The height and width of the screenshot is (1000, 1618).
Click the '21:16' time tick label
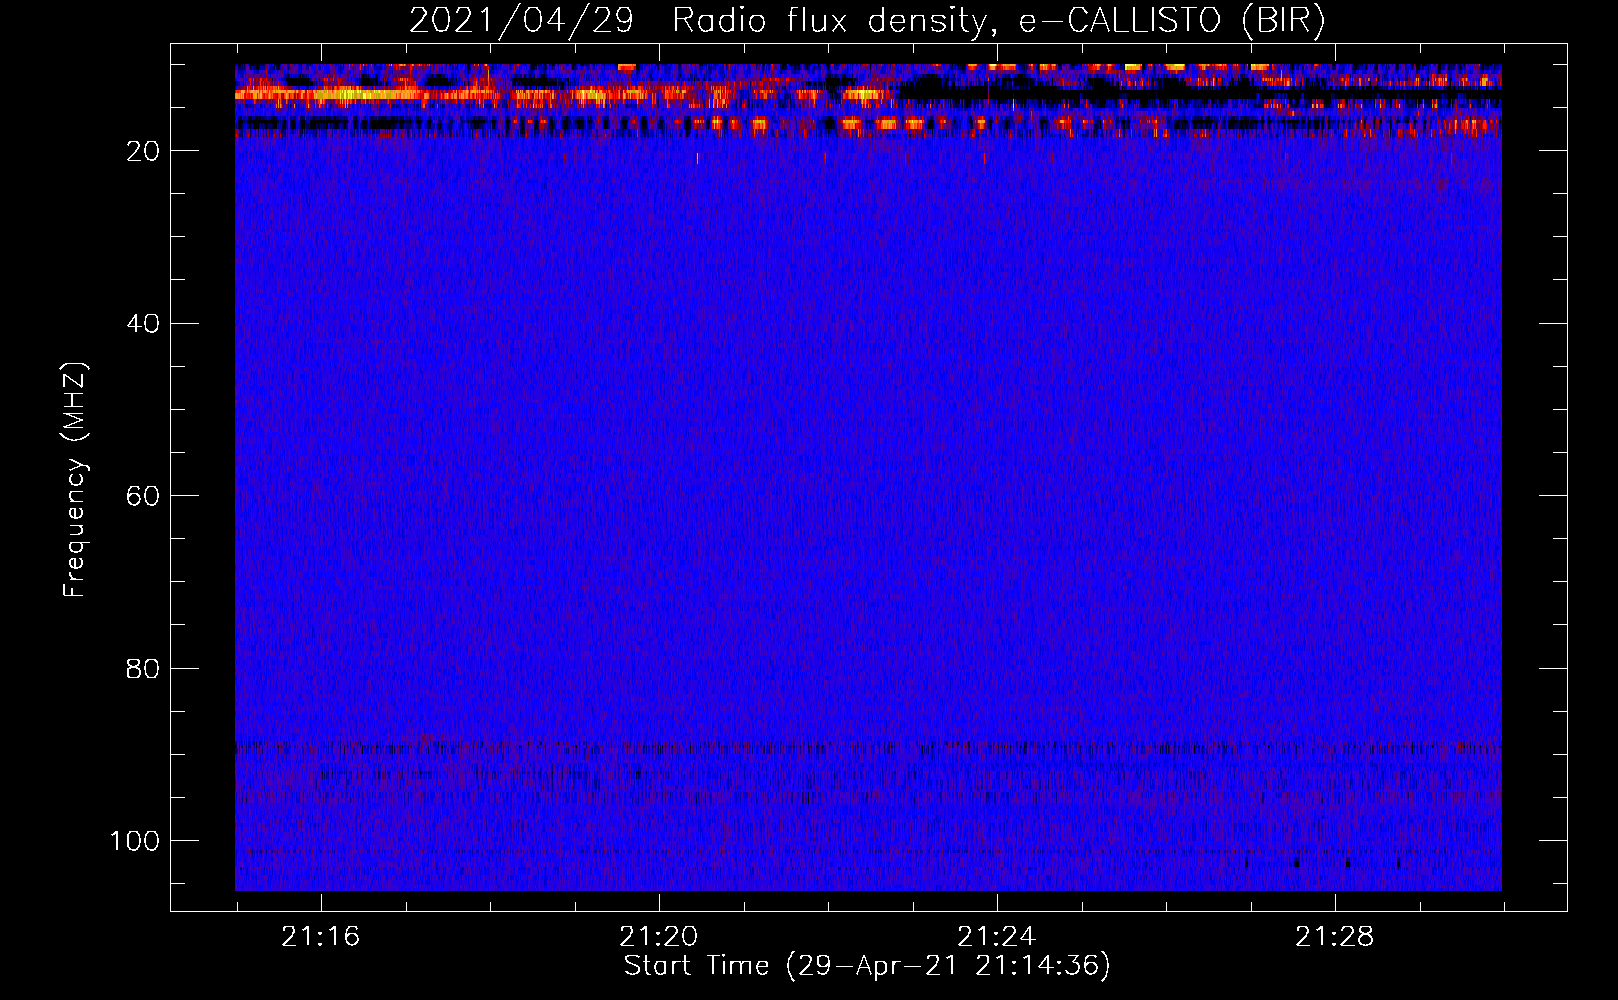tap(320, 937)
